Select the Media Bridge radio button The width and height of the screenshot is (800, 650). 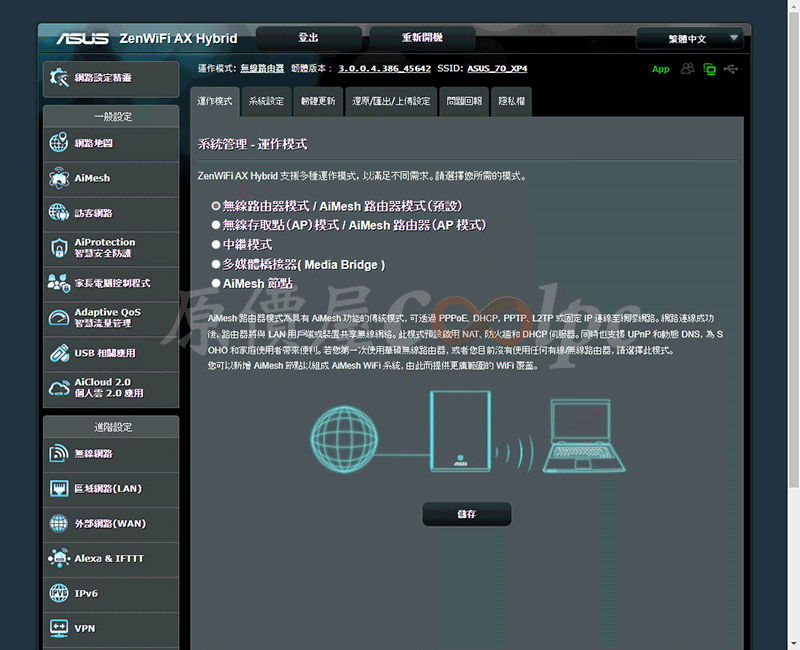pyautogui.click(x=216, y=264)
